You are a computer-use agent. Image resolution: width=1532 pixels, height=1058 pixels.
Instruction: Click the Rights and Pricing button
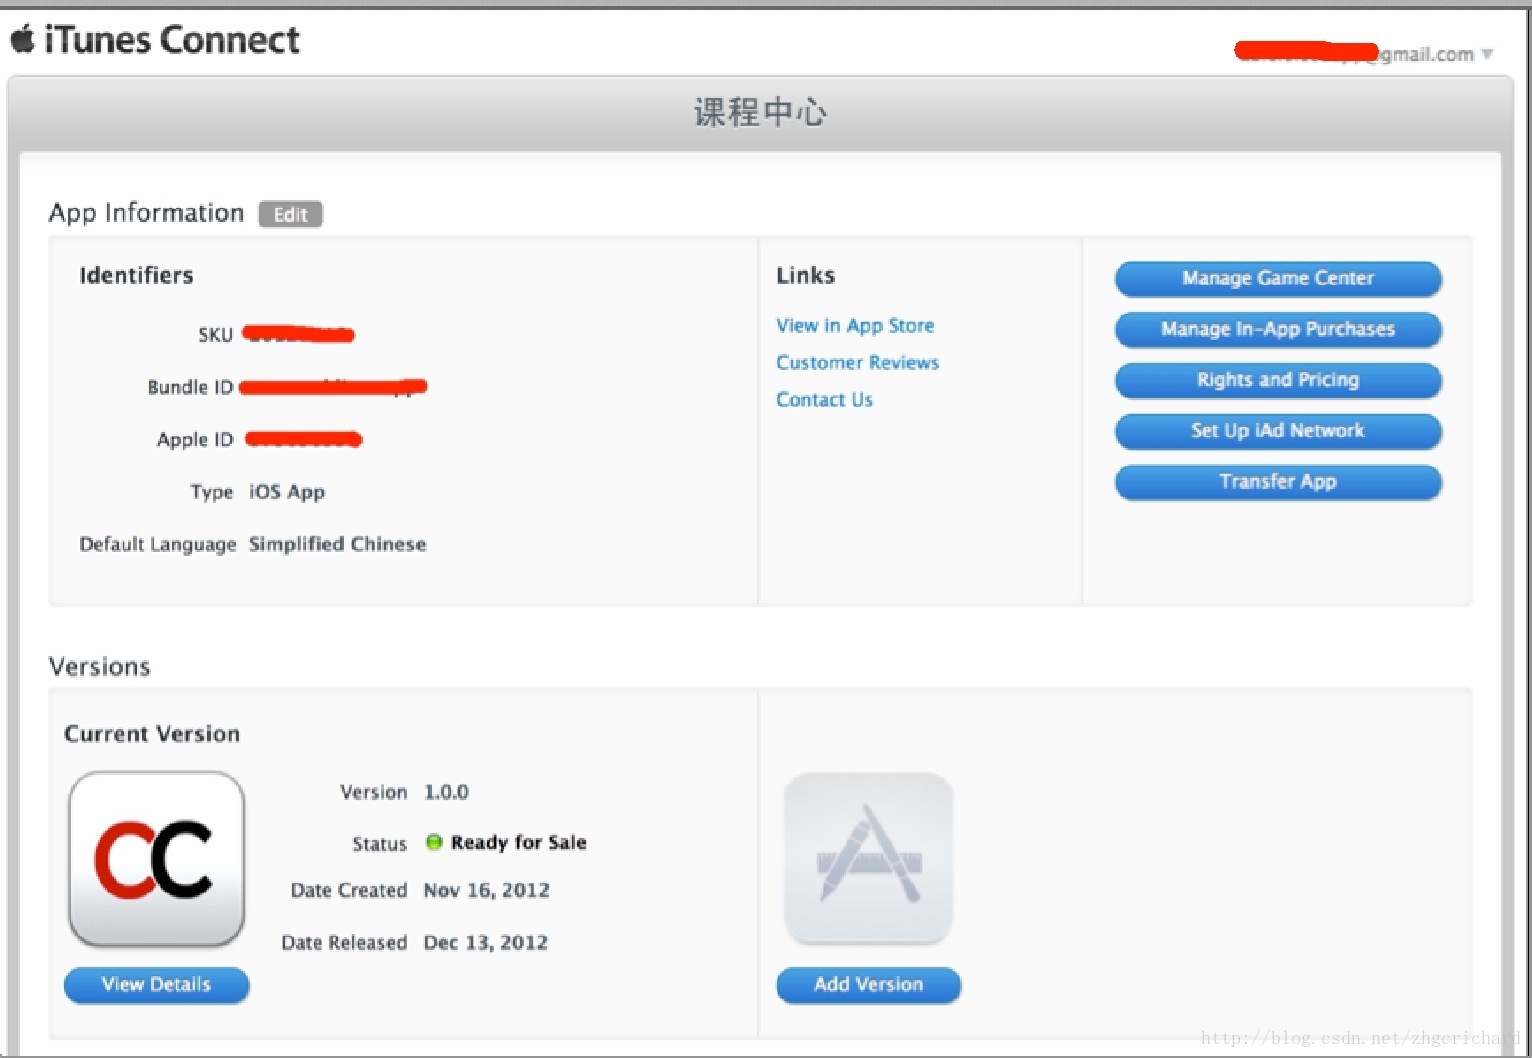tap(1278, 381)
